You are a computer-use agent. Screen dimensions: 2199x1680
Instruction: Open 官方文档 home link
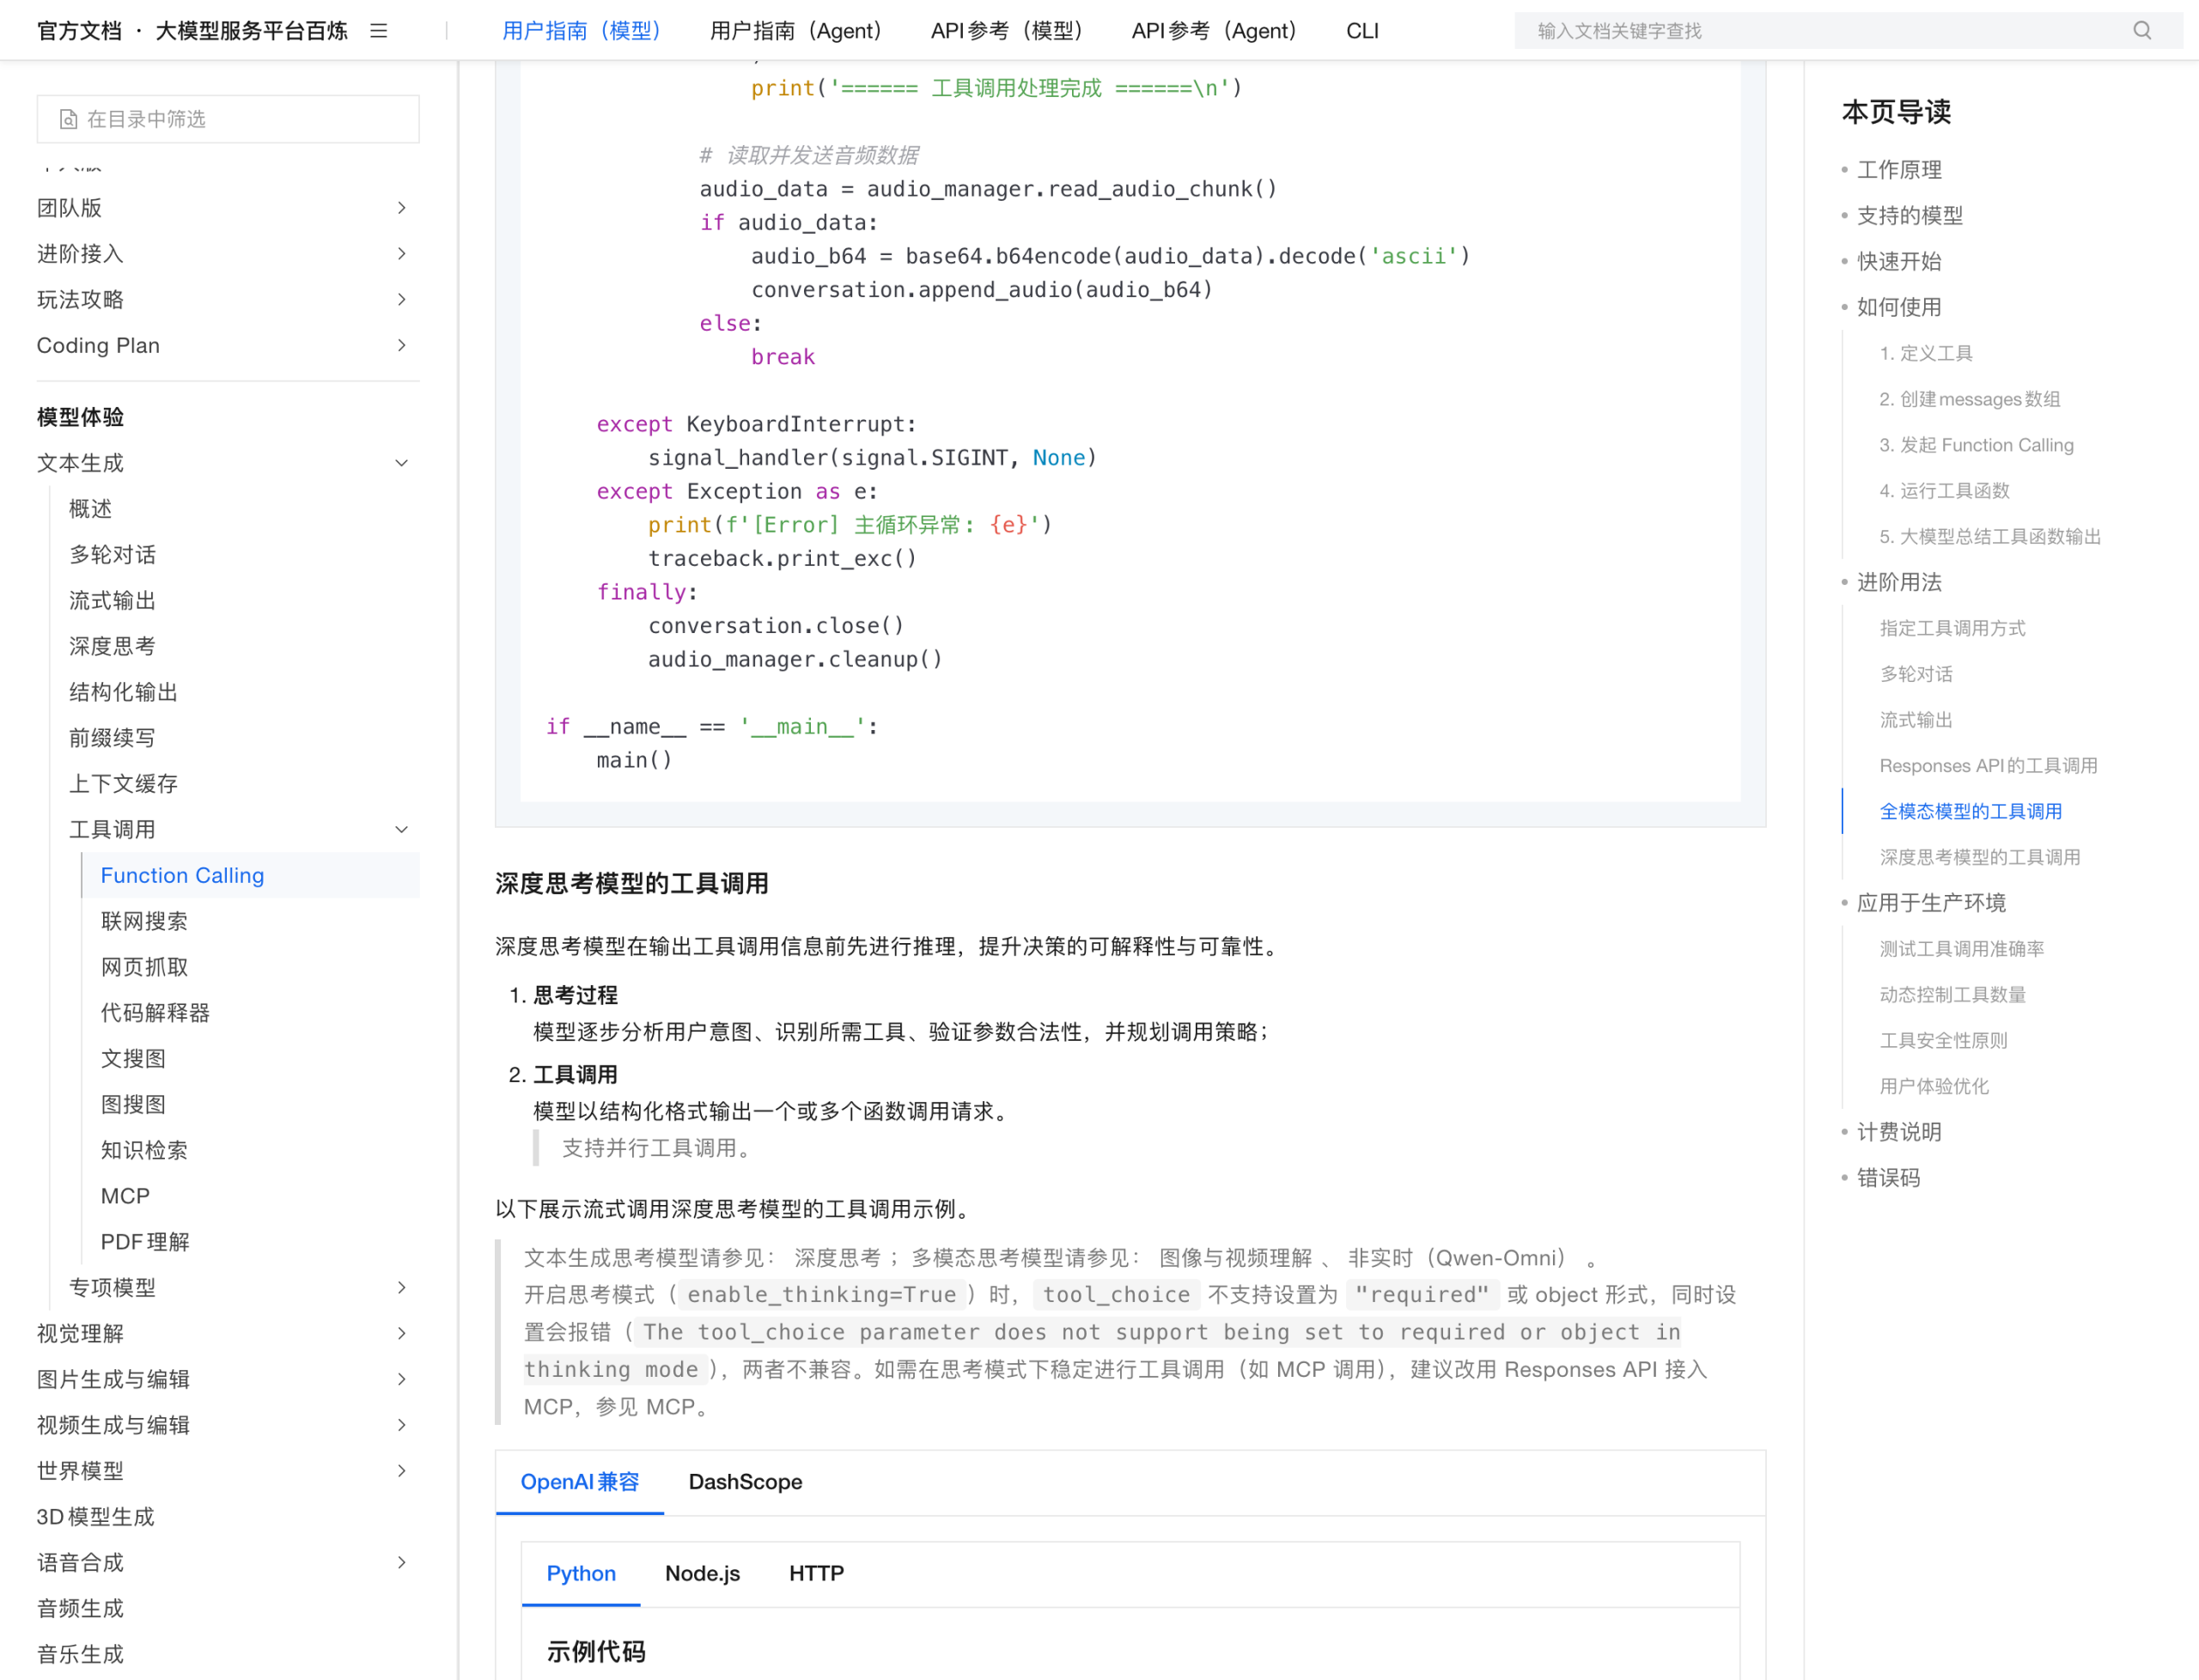point(79,31)
